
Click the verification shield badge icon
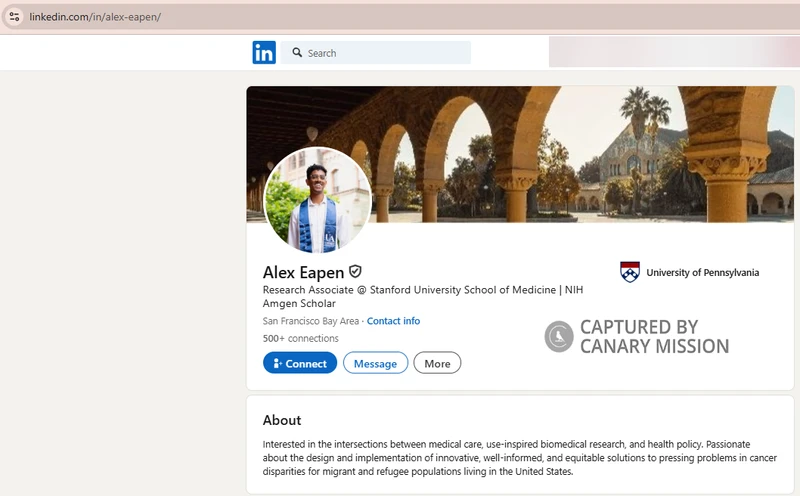point(356,271)
